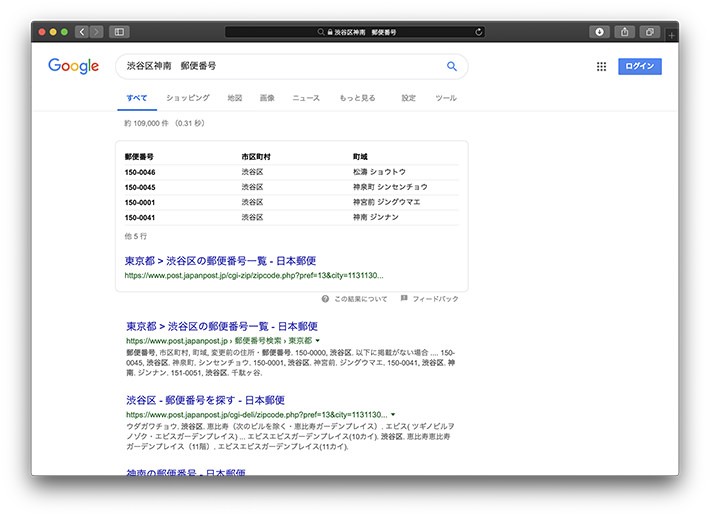Switch to the 地図 tab
710x517 pixels.
click(235, 98)
